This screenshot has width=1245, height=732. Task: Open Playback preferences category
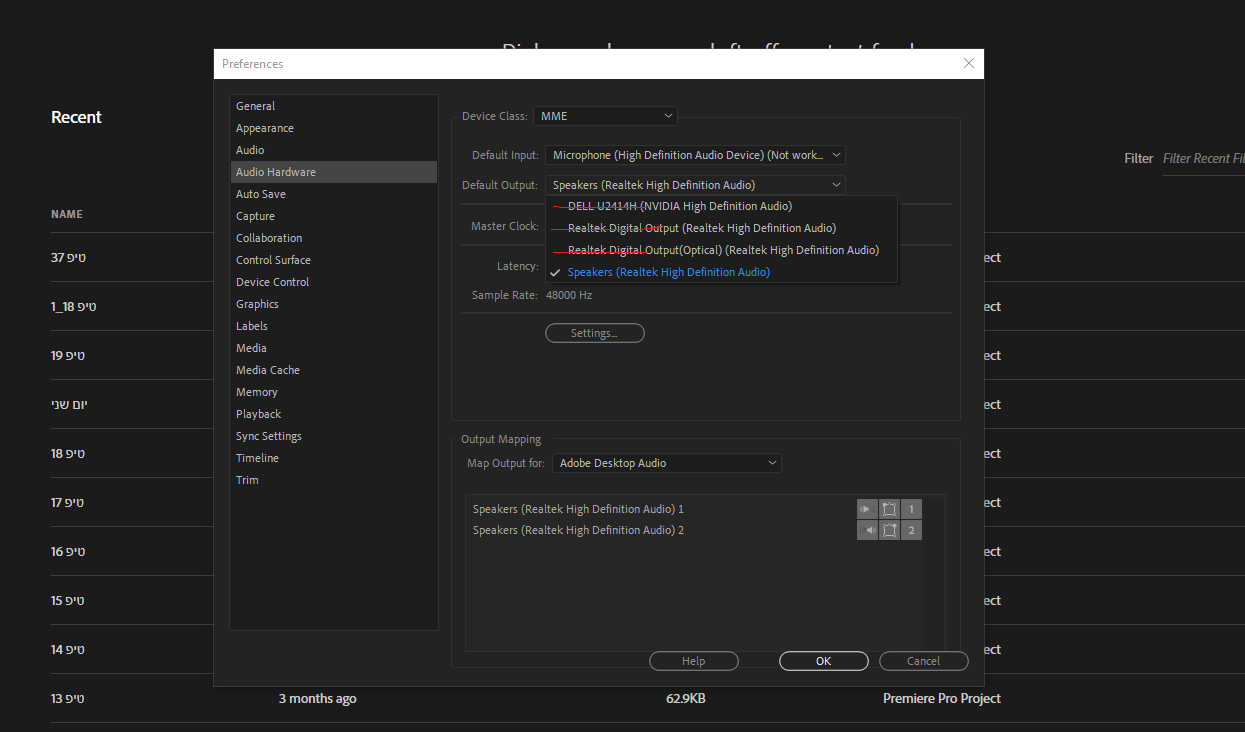tap(334, 414)
